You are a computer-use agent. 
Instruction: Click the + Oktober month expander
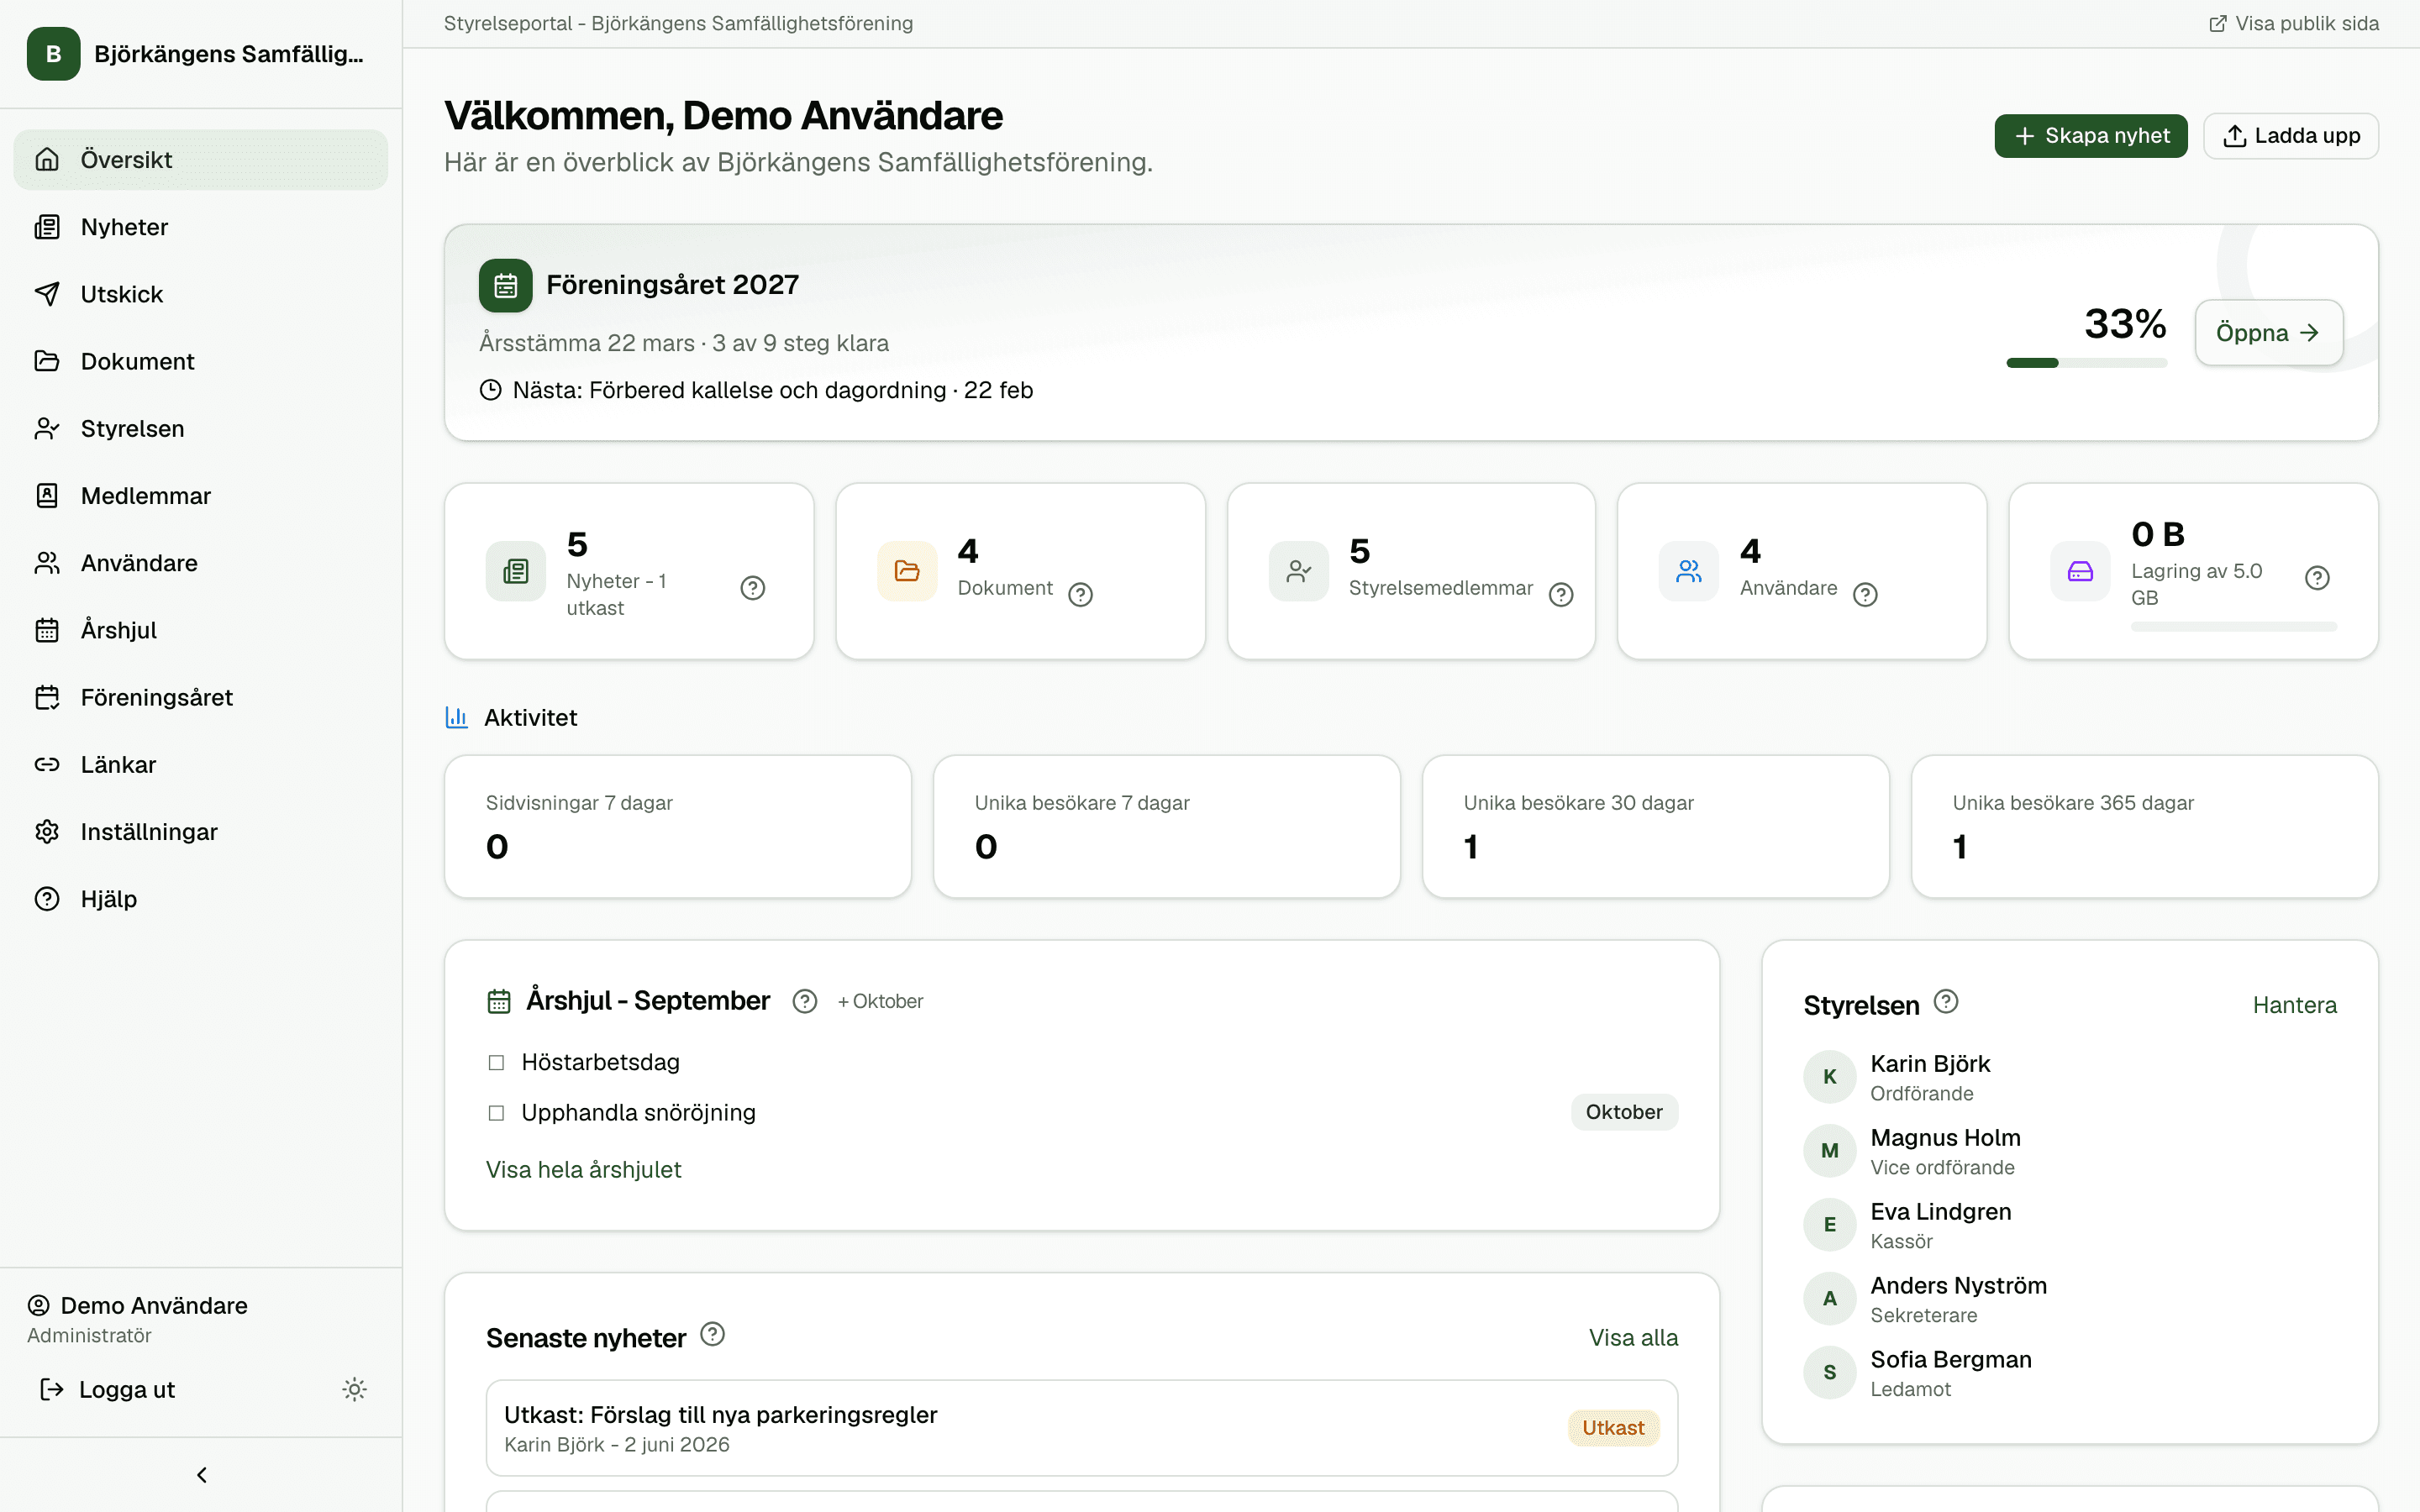click(x=880, y=1001)
